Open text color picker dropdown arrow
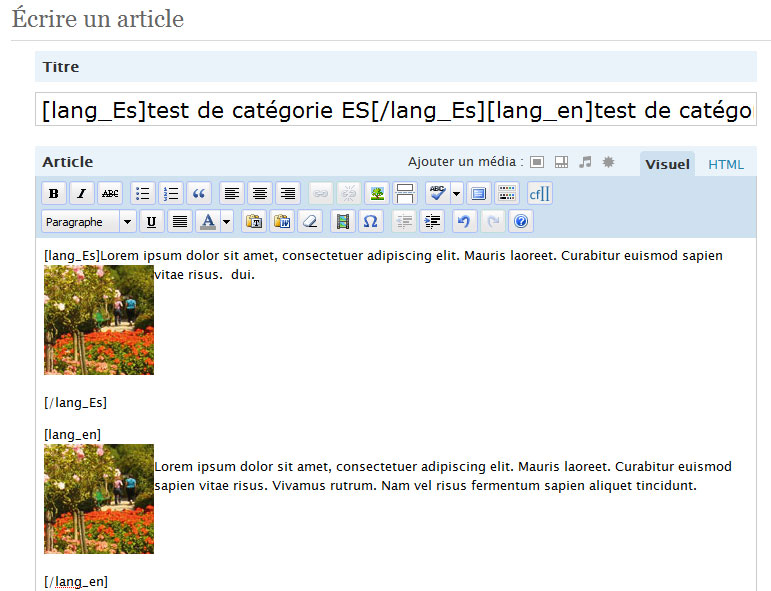The width and height of the screenshot is (771, 591). tap(226, 222)
